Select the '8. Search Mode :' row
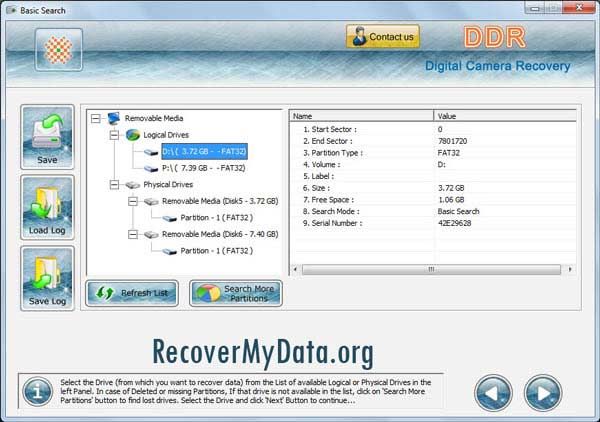Viewport: 600px width, 422px height. [433, 212]
